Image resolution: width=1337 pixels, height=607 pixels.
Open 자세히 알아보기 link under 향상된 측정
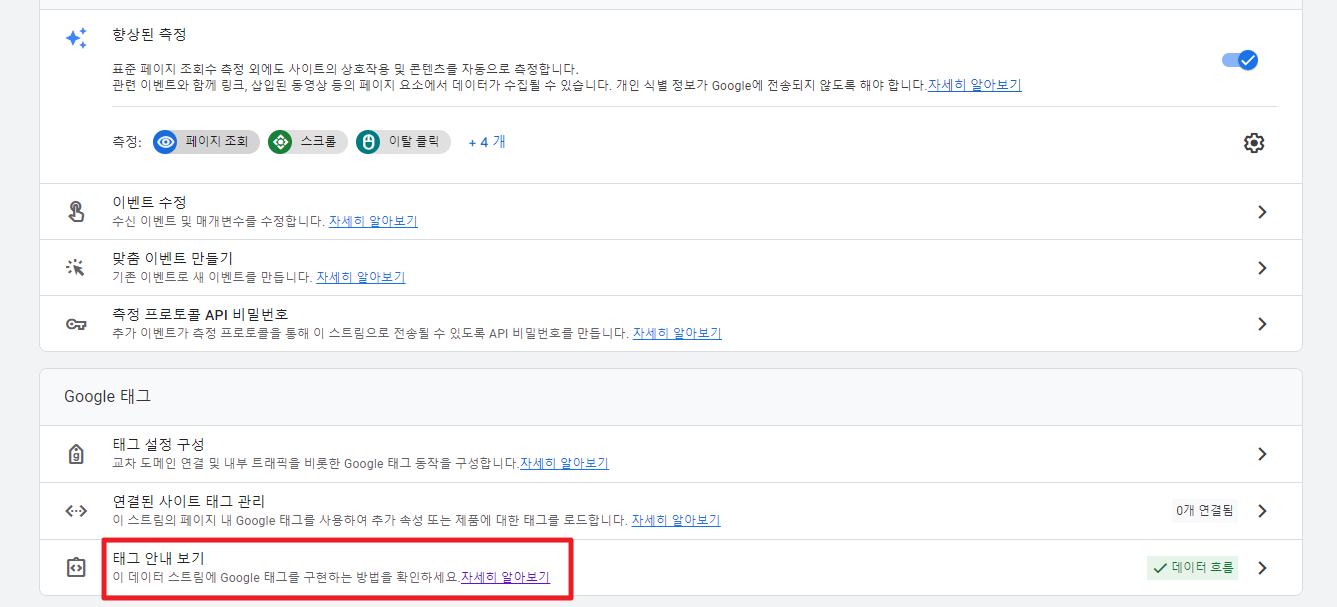tap(974, 84)
